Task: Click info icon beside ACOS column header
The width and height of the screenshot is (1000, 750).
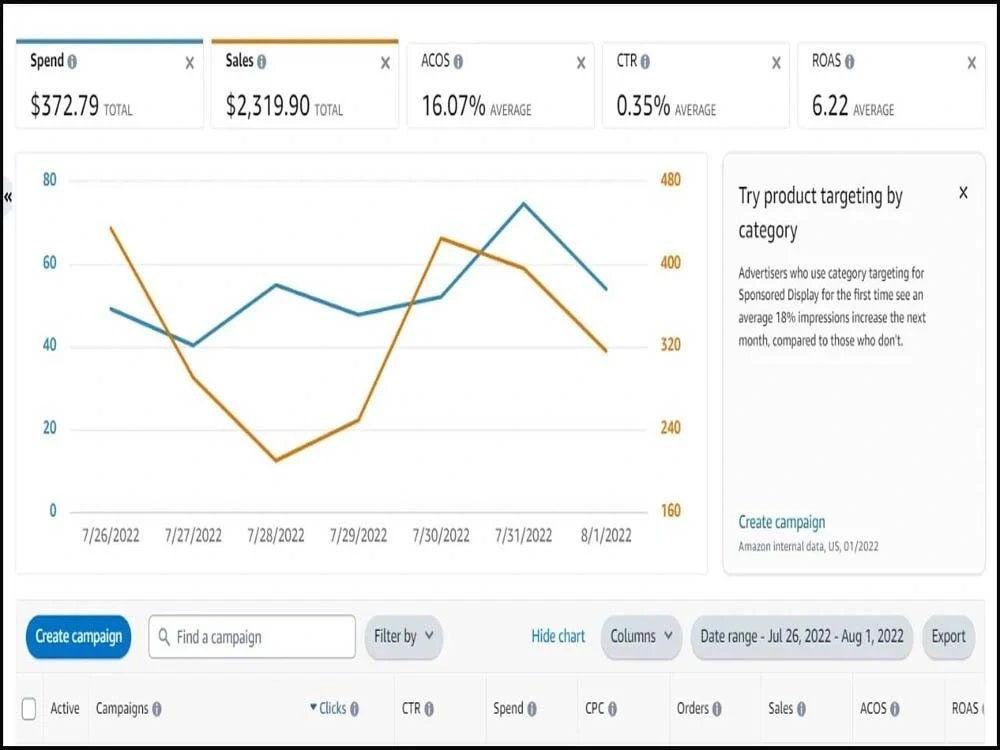Action: [895, 709]
